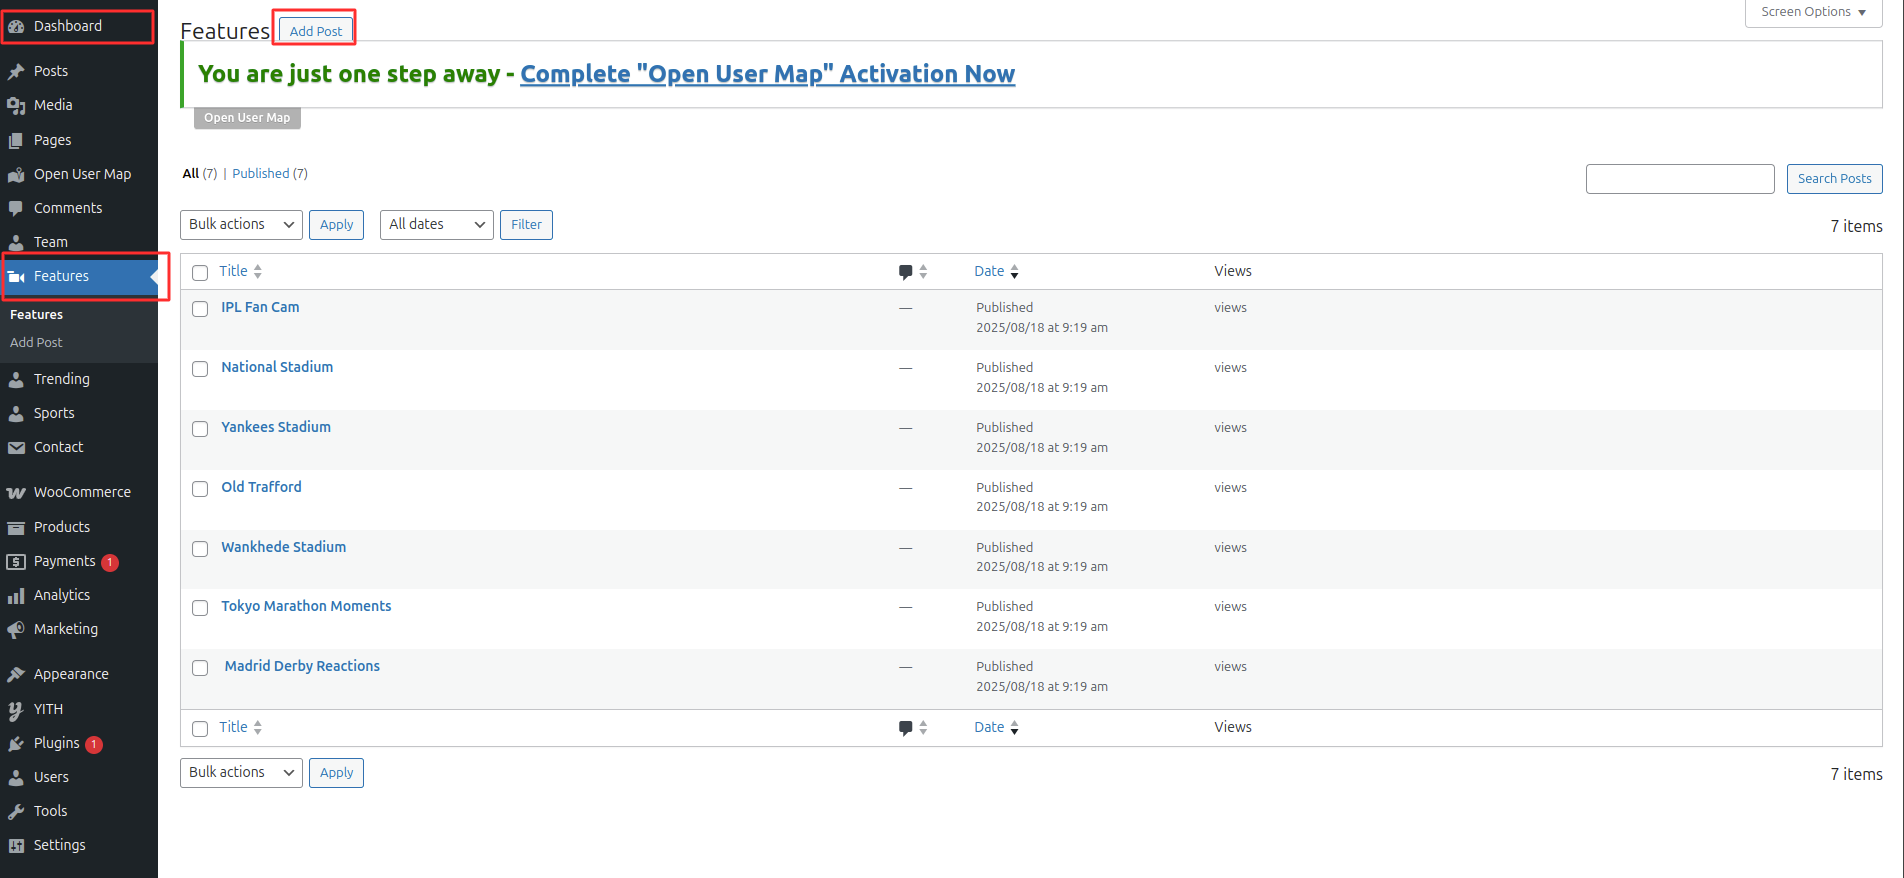Sort posts by the Date column

(x=989, y=272)
